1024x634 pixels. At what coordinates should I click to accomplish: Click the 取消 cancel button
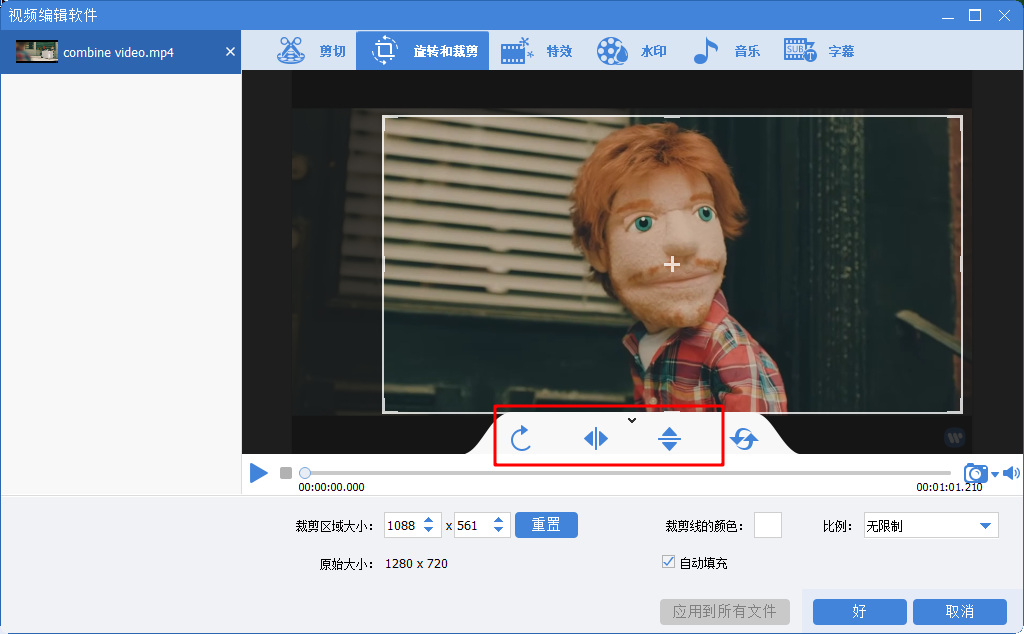coord(959,612)
